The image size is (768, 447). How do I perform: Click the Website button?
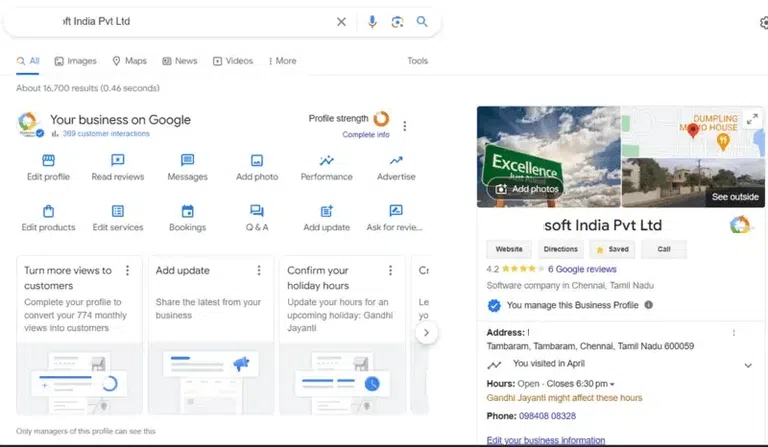509,249
